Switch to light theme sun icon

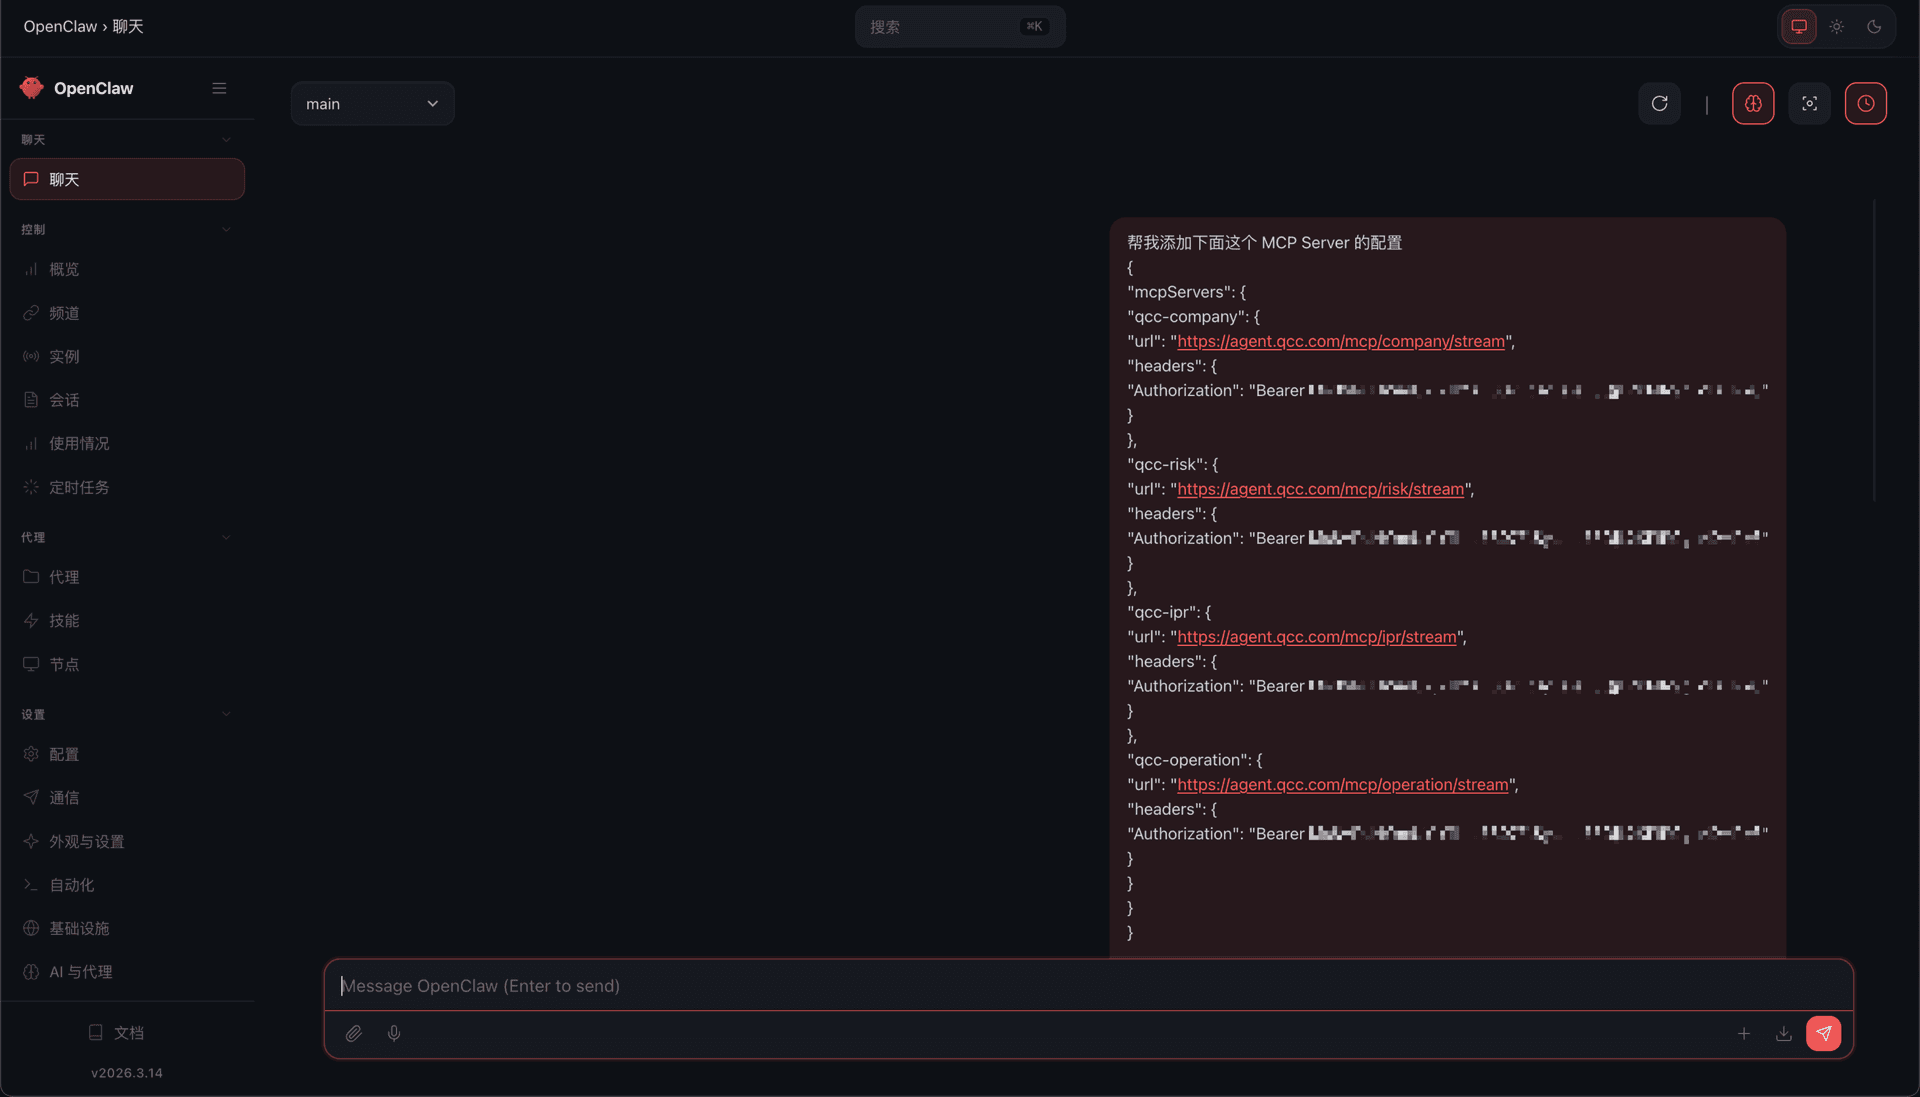tap(1837, 27)
